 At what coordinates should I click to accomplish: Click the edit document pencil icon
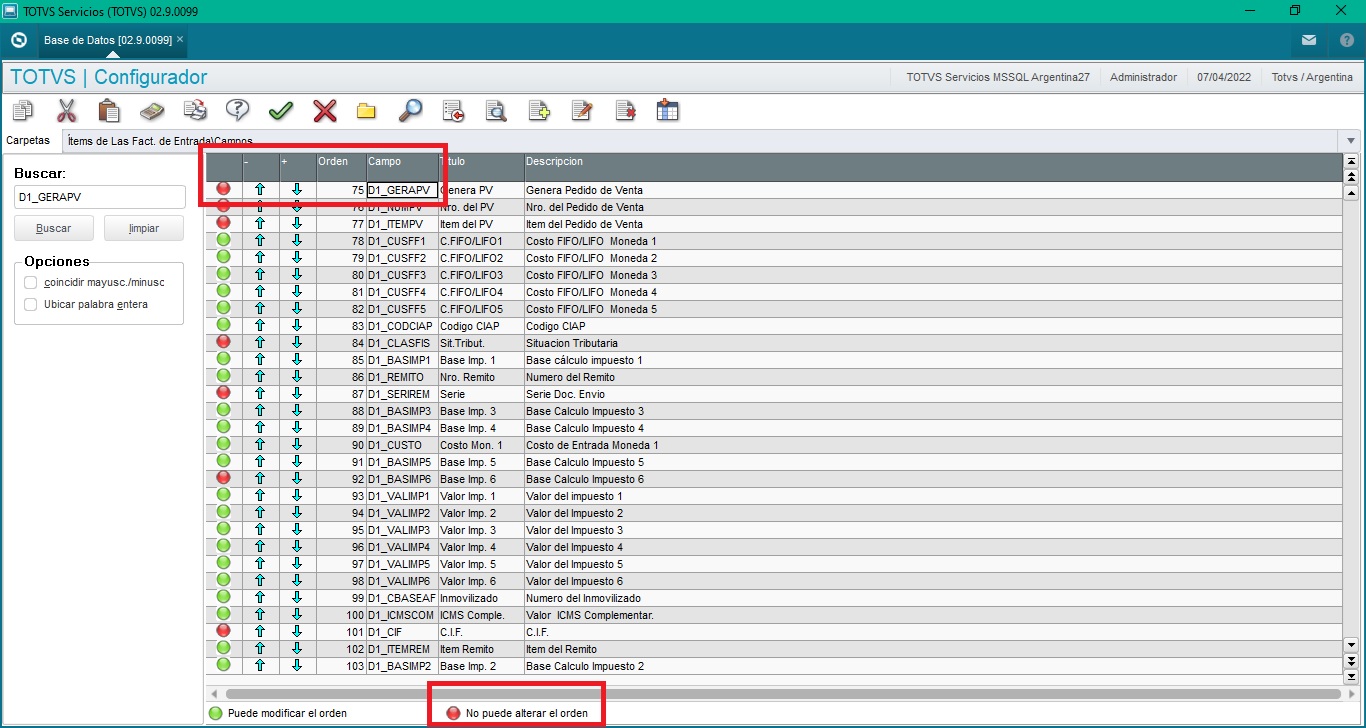click(x=582, y=111)
